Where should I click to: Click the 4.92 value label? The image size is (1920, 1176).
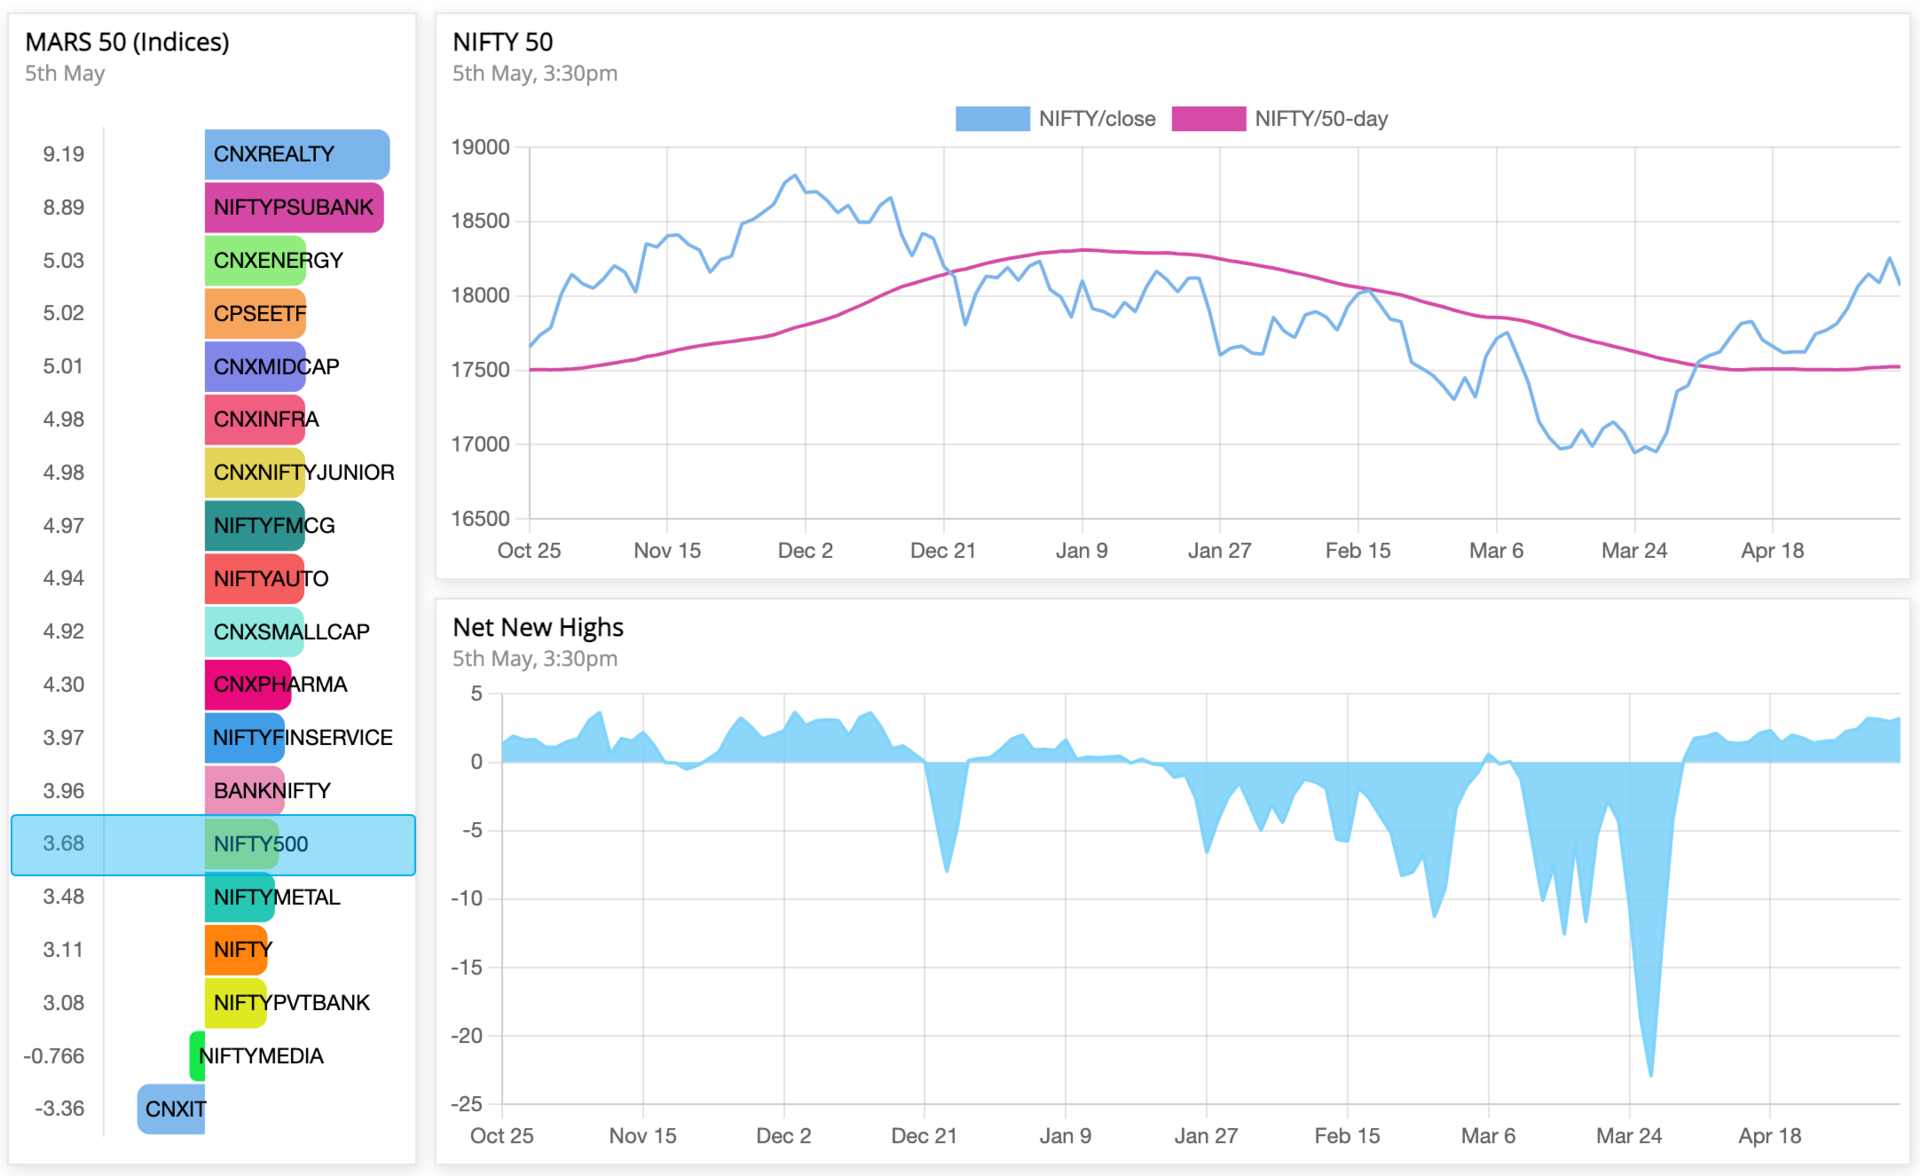[x=63, y=631]
